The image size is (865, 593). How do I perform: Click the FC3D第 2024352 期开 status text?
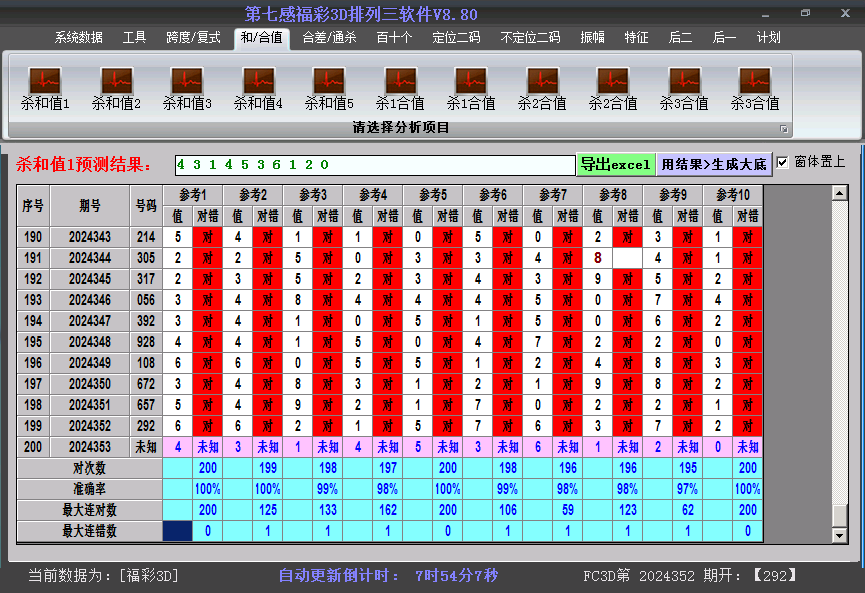point(690,576)
